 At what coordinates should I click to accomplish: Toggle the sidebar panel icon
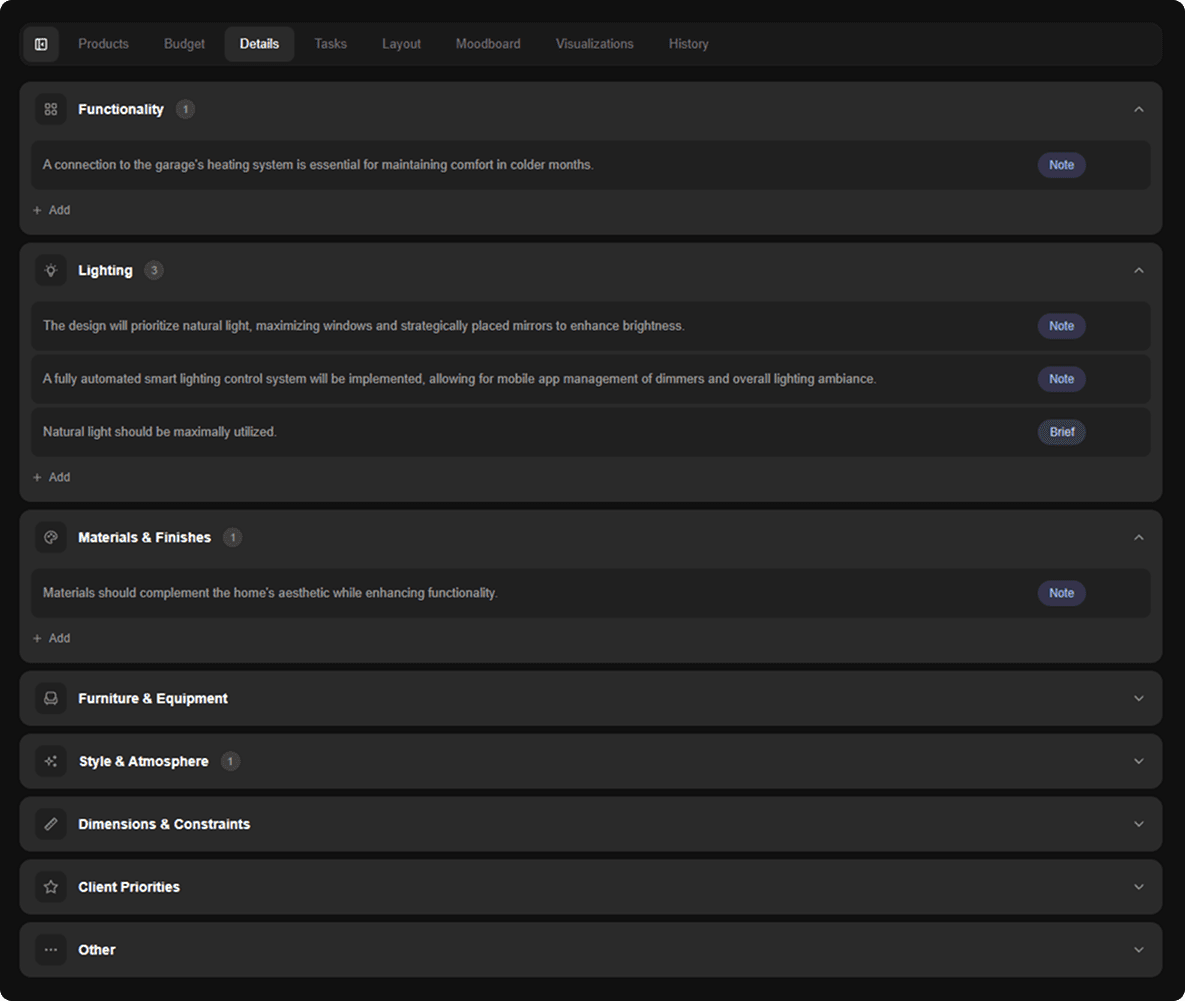pyautogui.click(x=41, y=44)
